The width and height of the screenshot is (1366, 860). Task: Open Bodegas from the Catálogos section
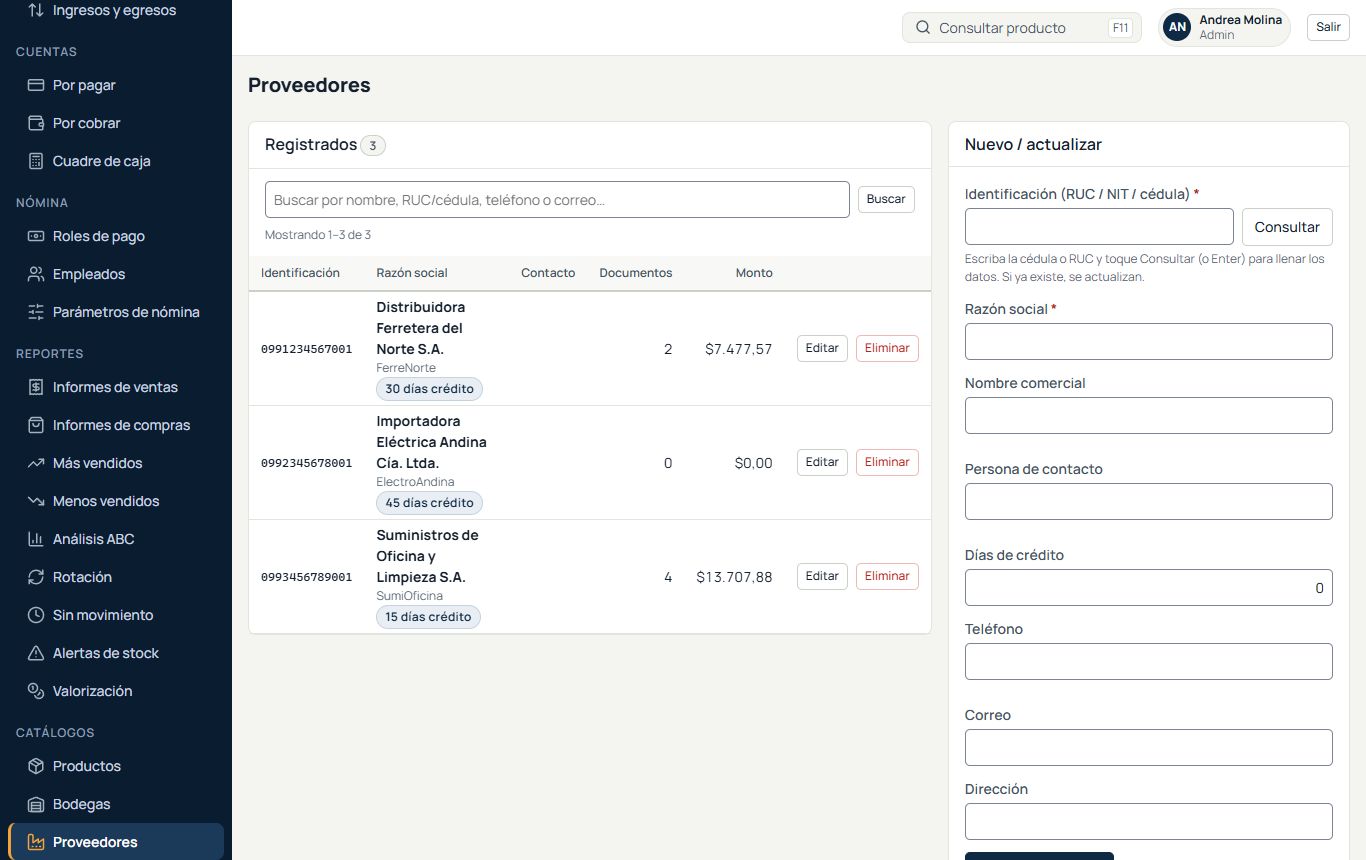(x=116, y=804)
